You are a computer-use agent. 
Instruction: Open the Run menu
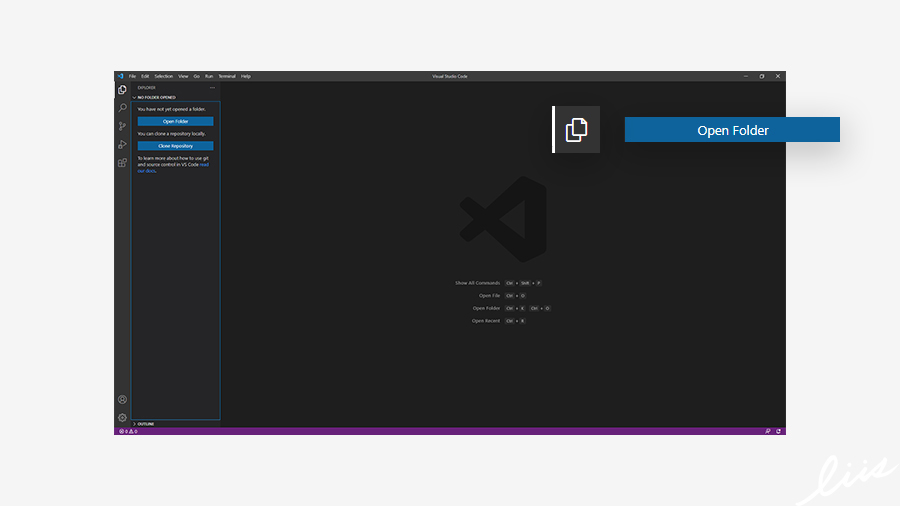pos(209,76)
